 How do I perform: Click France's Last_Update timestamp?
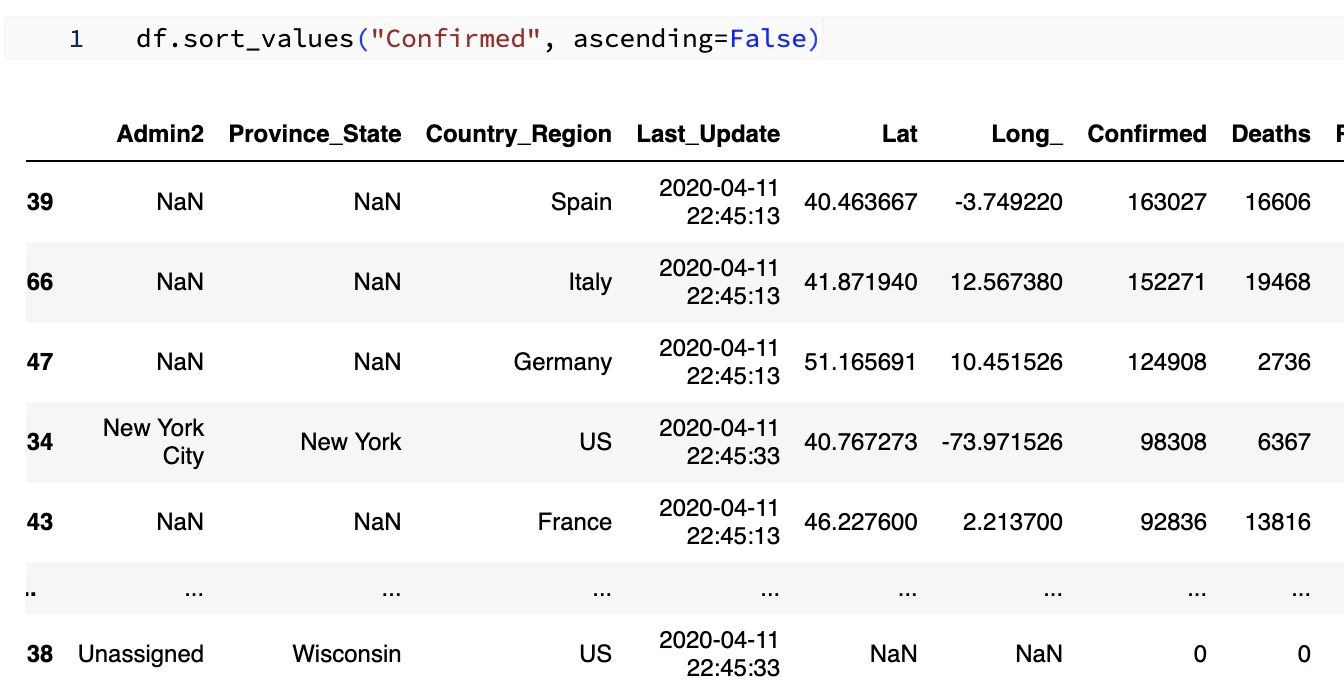tap(719, 522)
